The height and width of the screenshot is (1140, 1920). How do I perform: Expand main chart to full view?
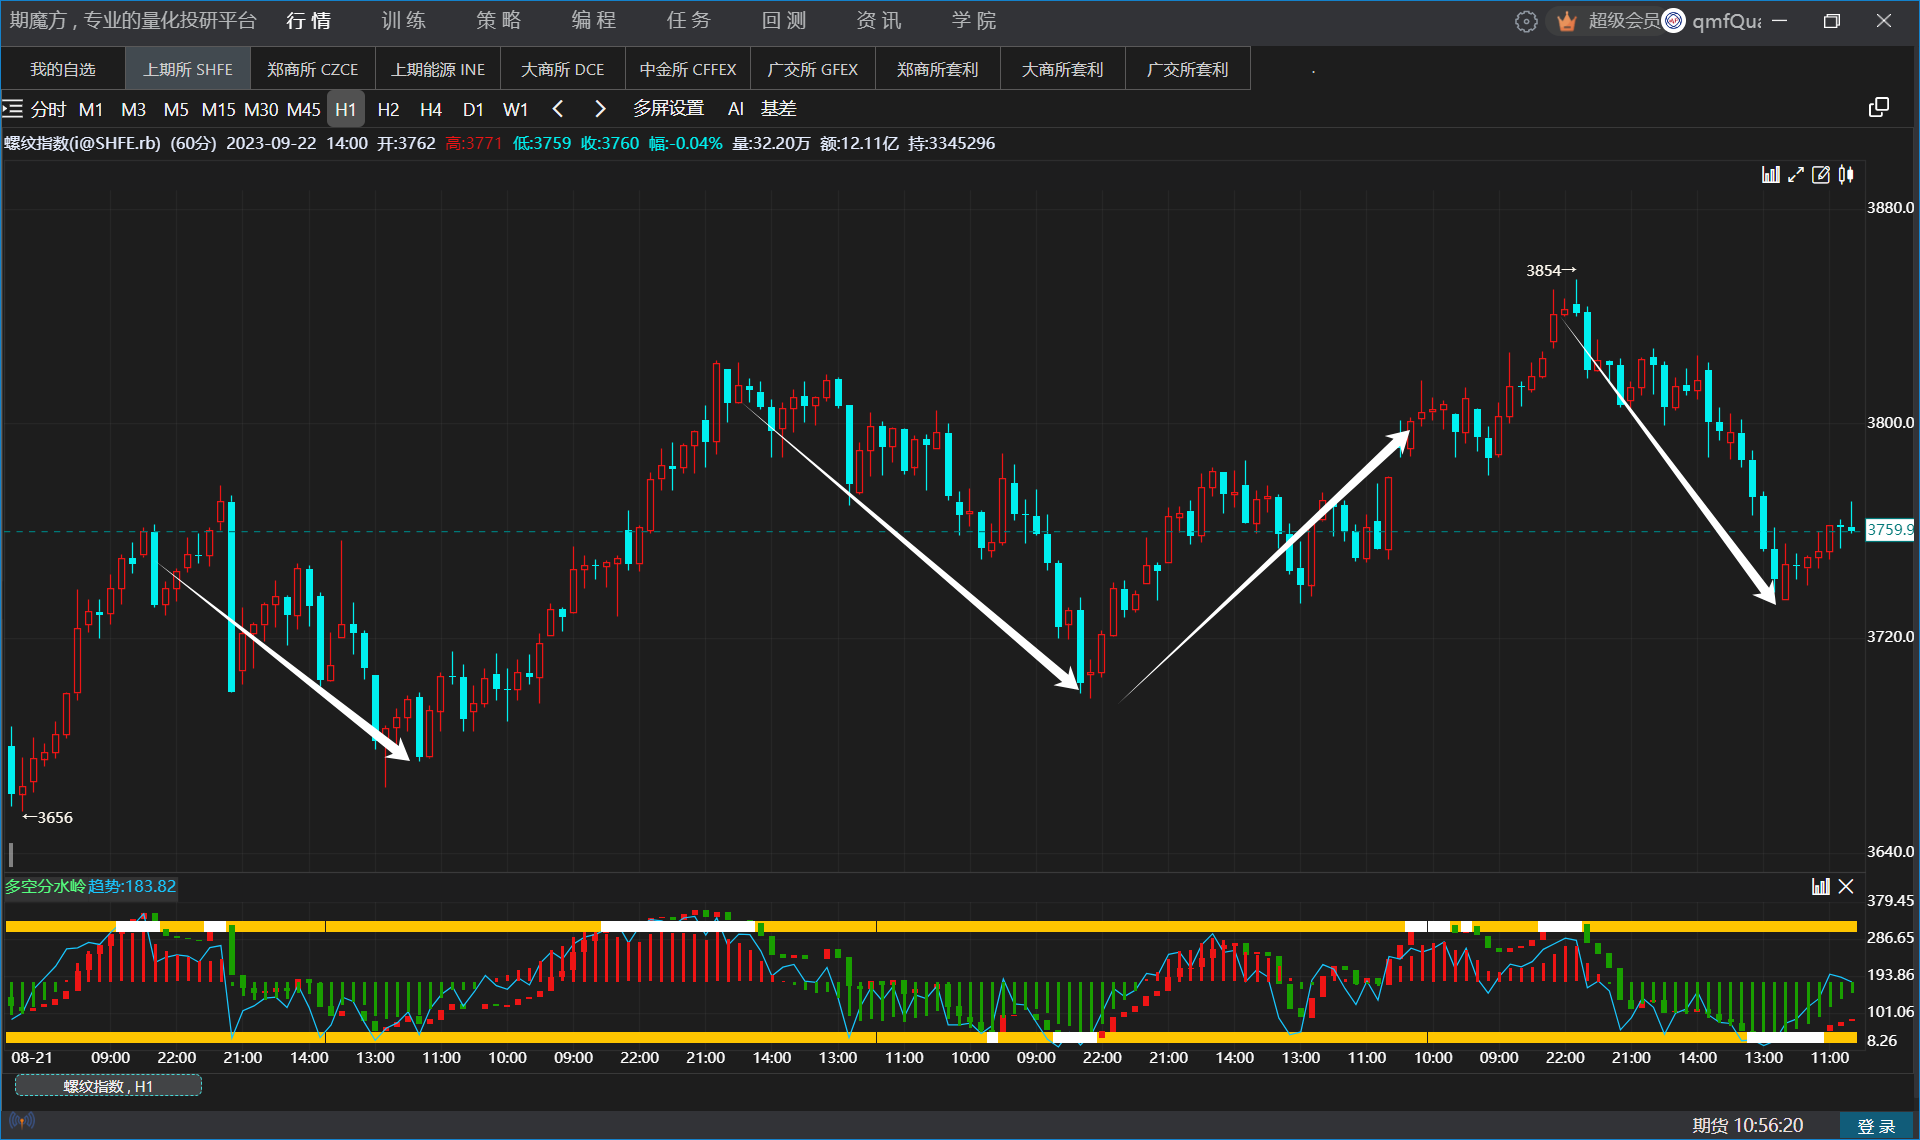[1796, 175]
